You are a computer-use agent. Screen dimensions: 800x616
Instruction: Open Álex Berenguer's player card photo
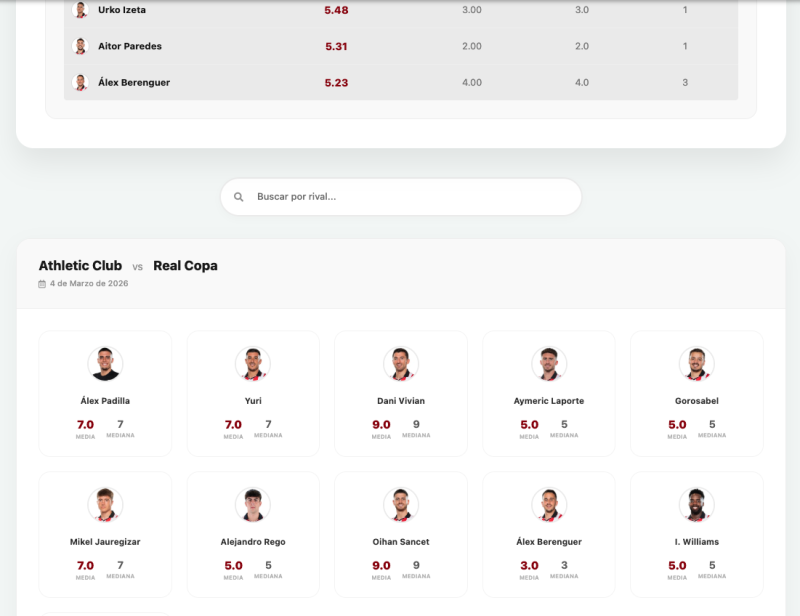[549, 505]
